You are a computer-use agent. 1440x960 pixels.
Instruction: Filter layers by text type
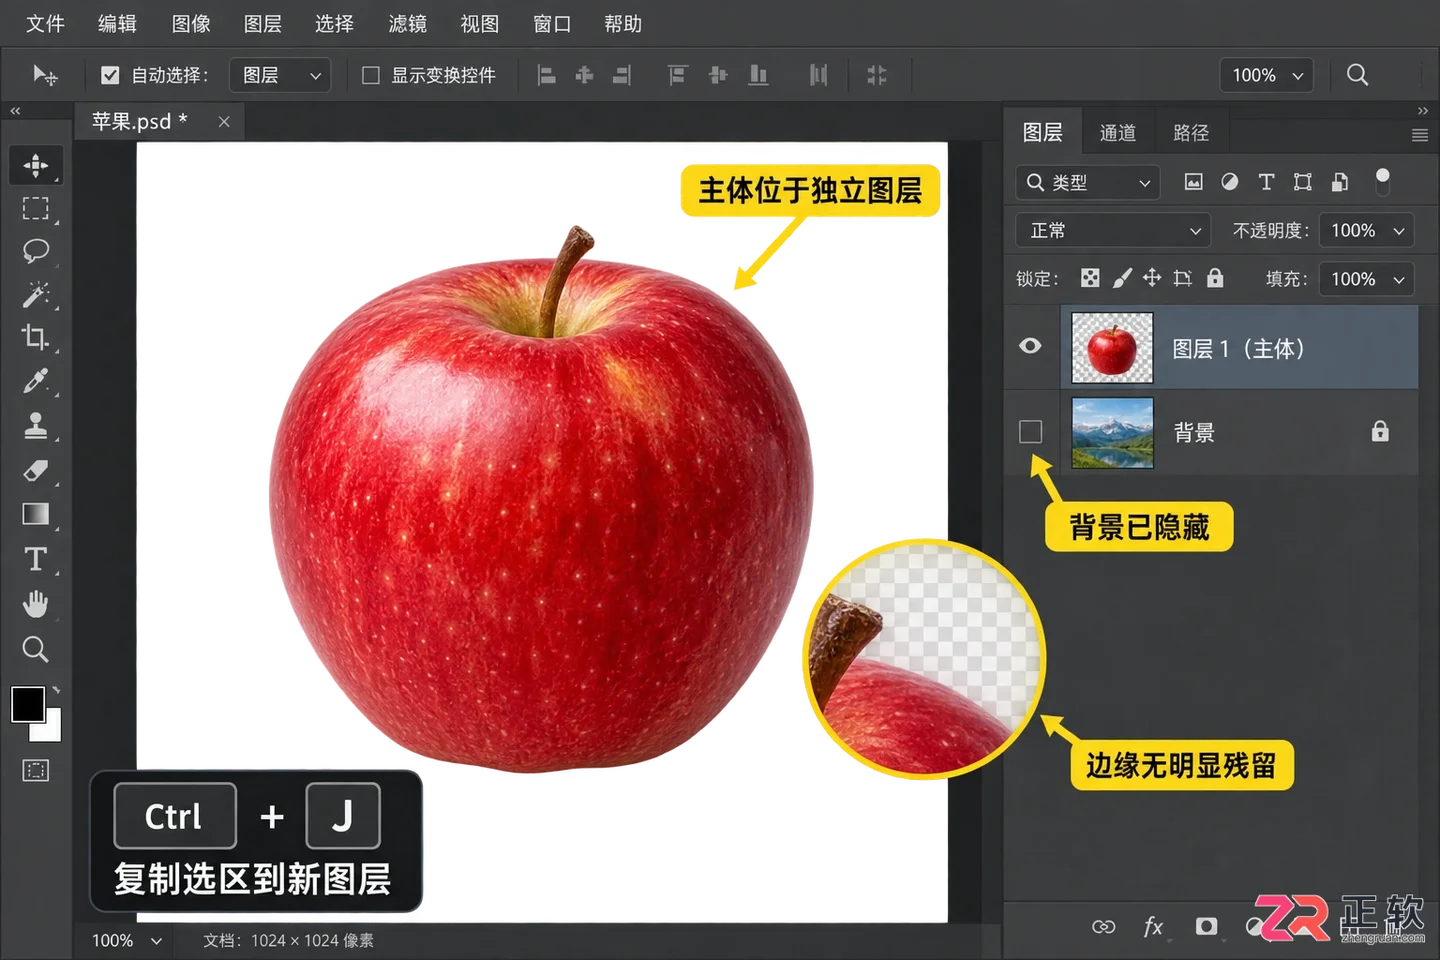coord(1266,182)
